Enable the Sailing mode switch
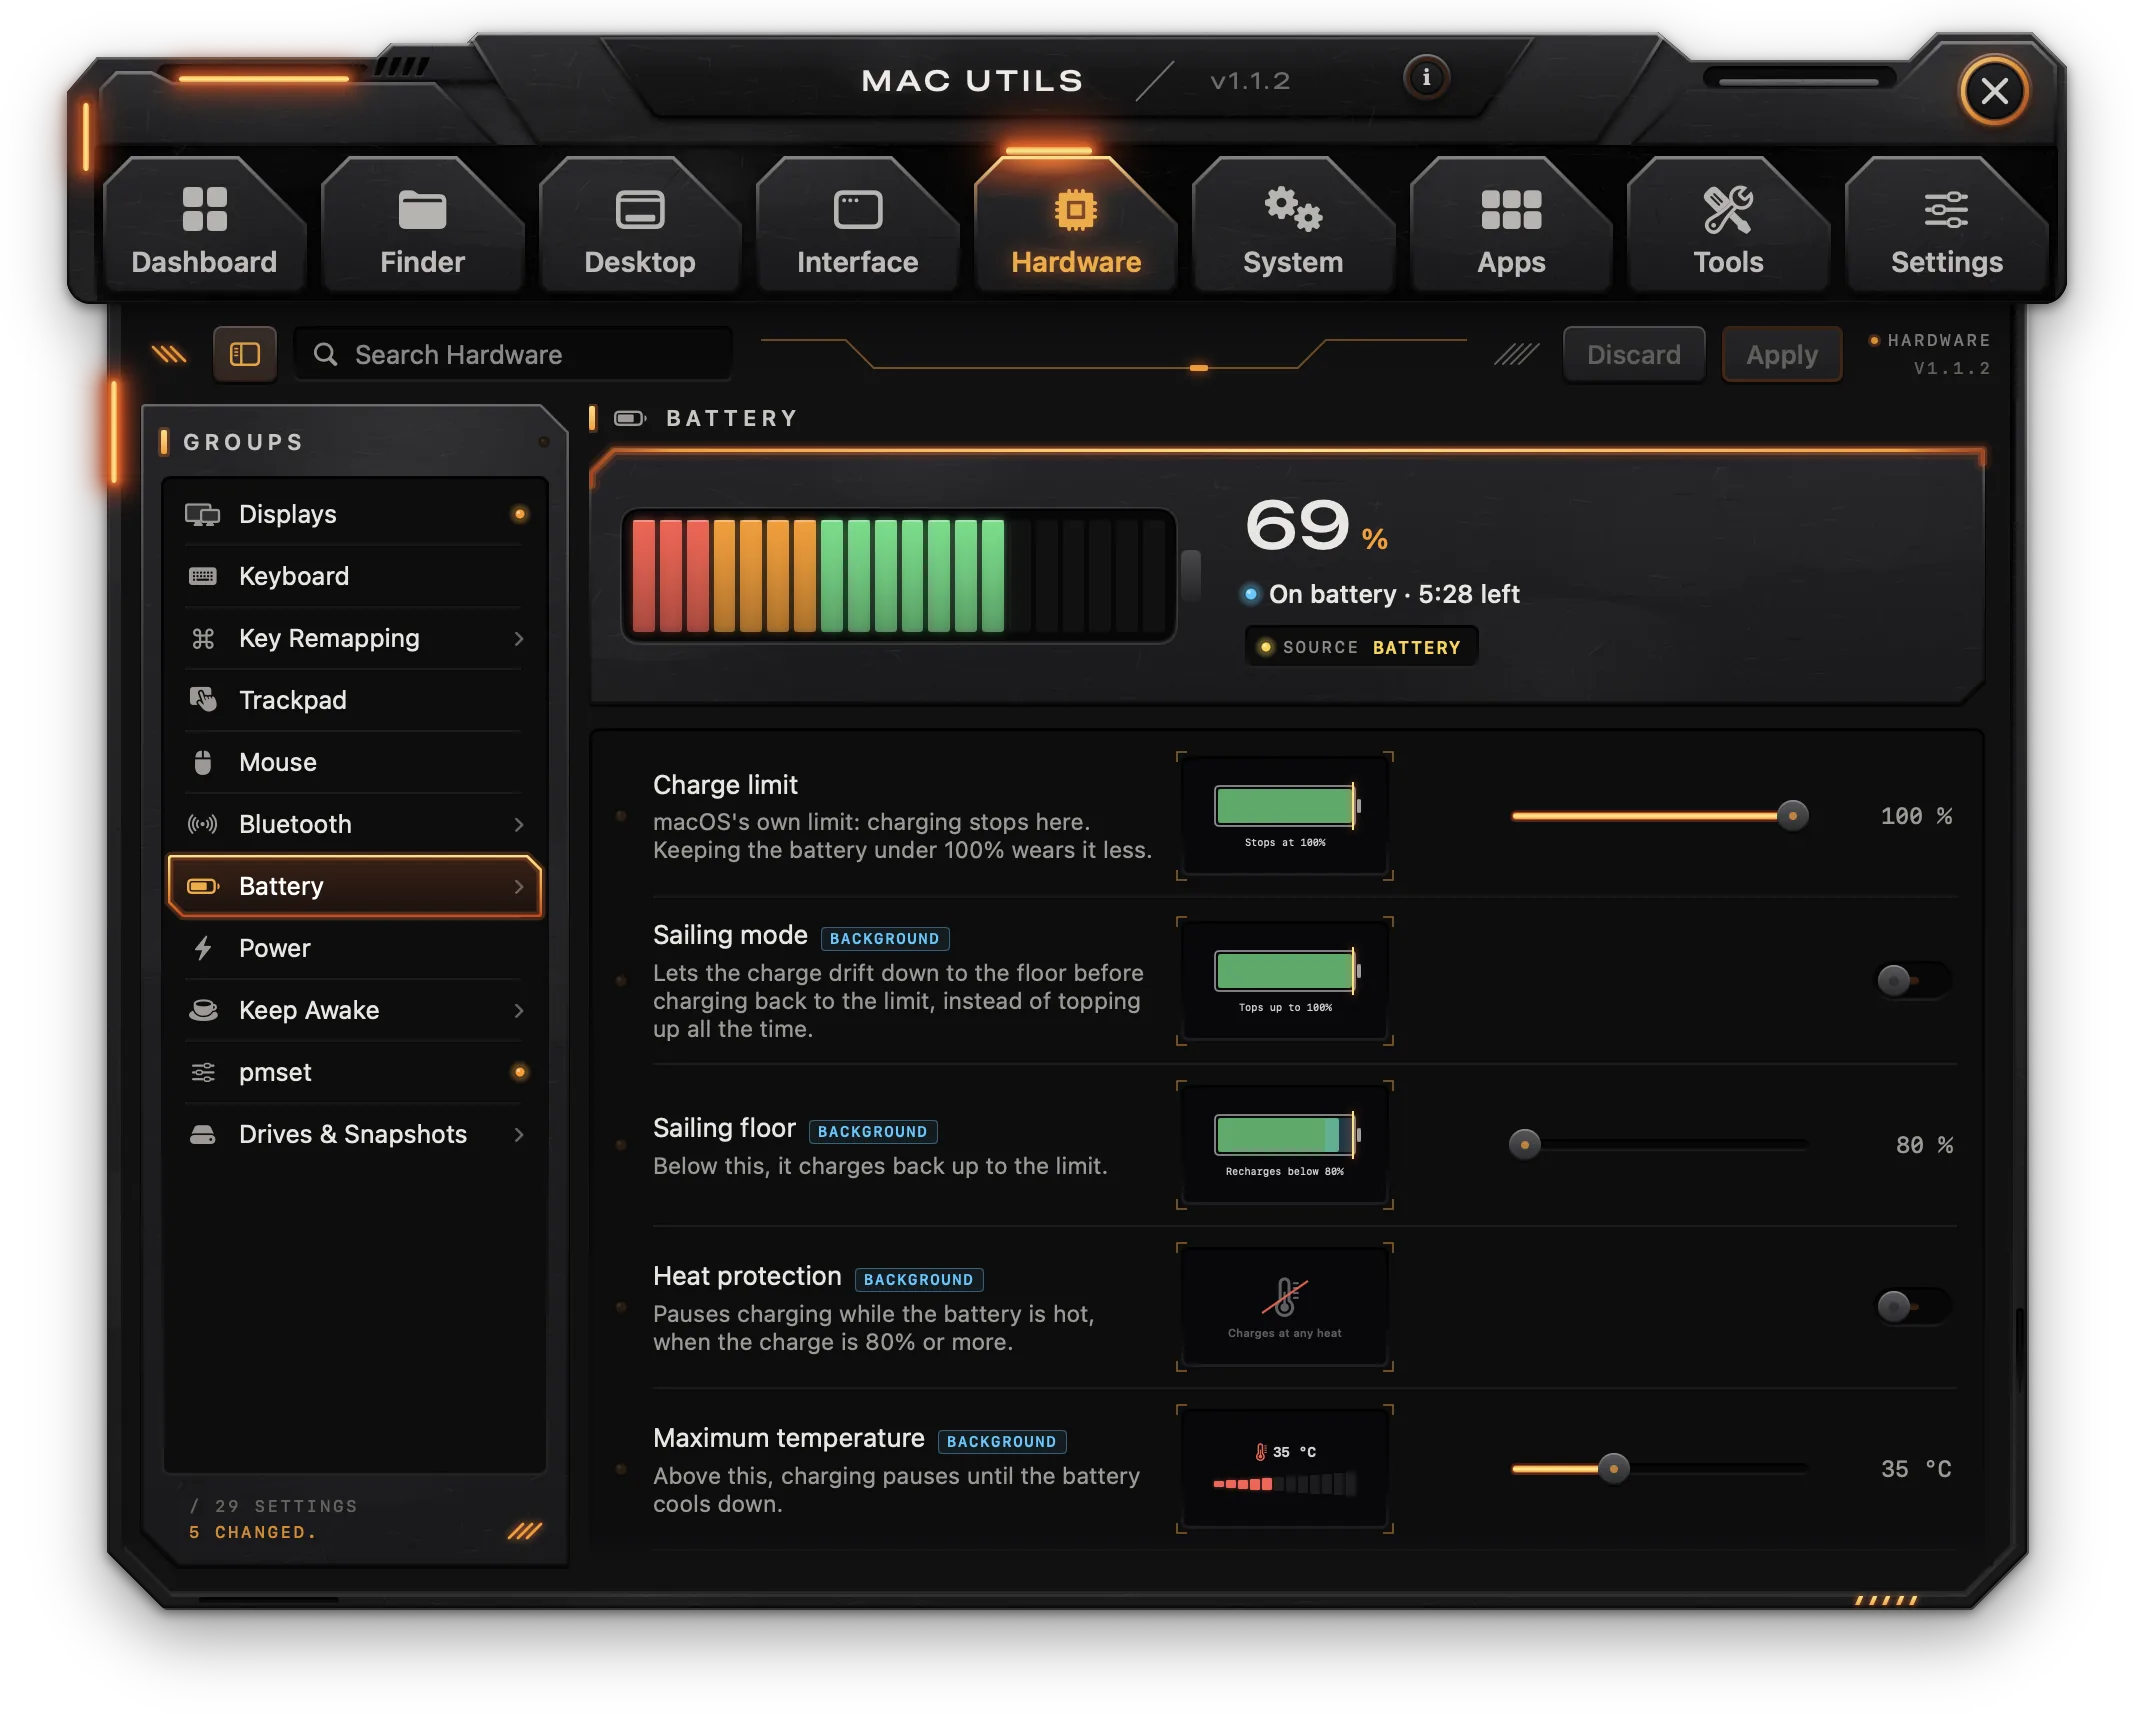Screen dimensions: 2134x1714 point(1912,981)
